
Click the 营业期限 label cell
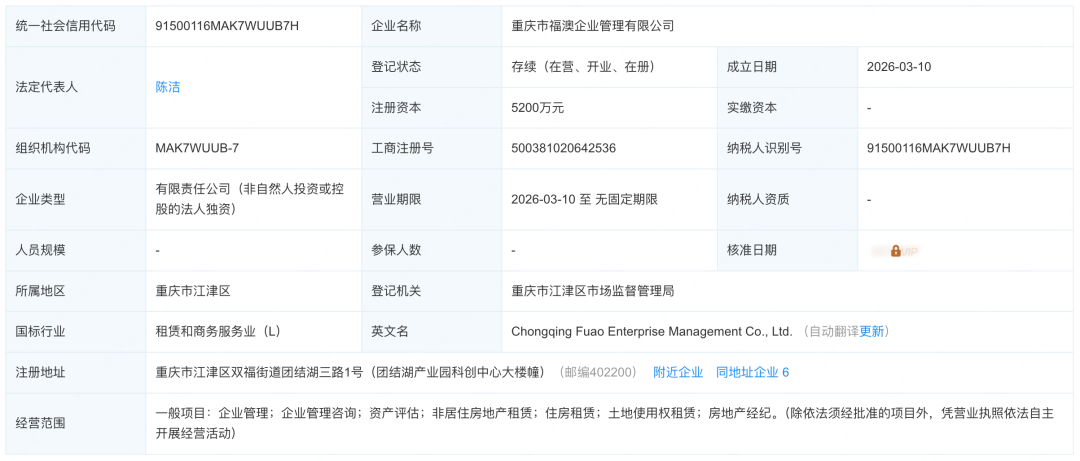click(x=432, y=200)
